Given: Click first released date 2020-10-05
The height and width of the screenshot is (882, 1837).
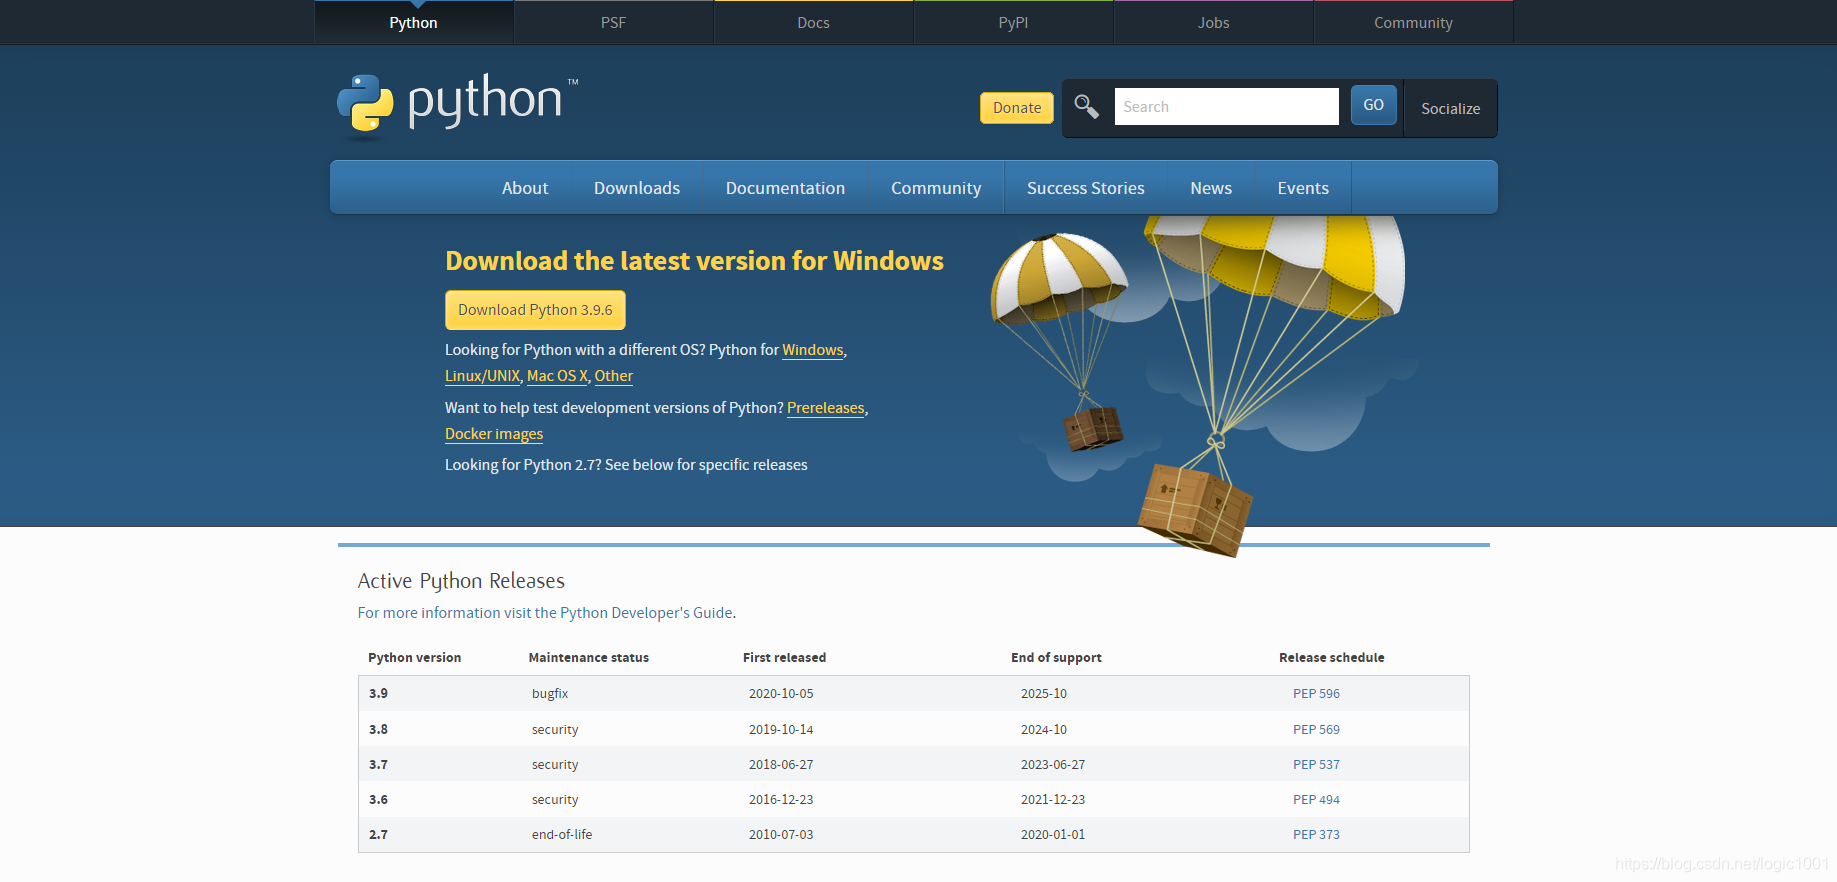Looking at the screenshot, I should (x=781, y=693).
